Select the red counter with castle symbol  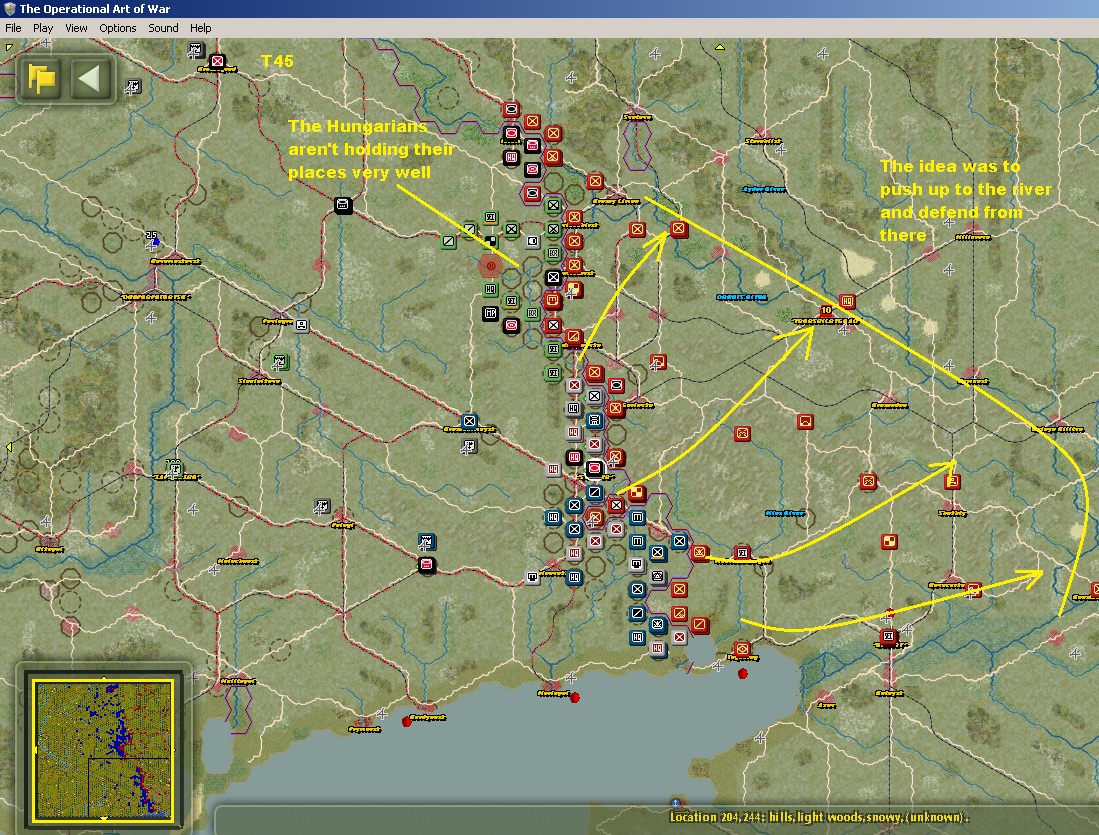(x=552, y=300)
